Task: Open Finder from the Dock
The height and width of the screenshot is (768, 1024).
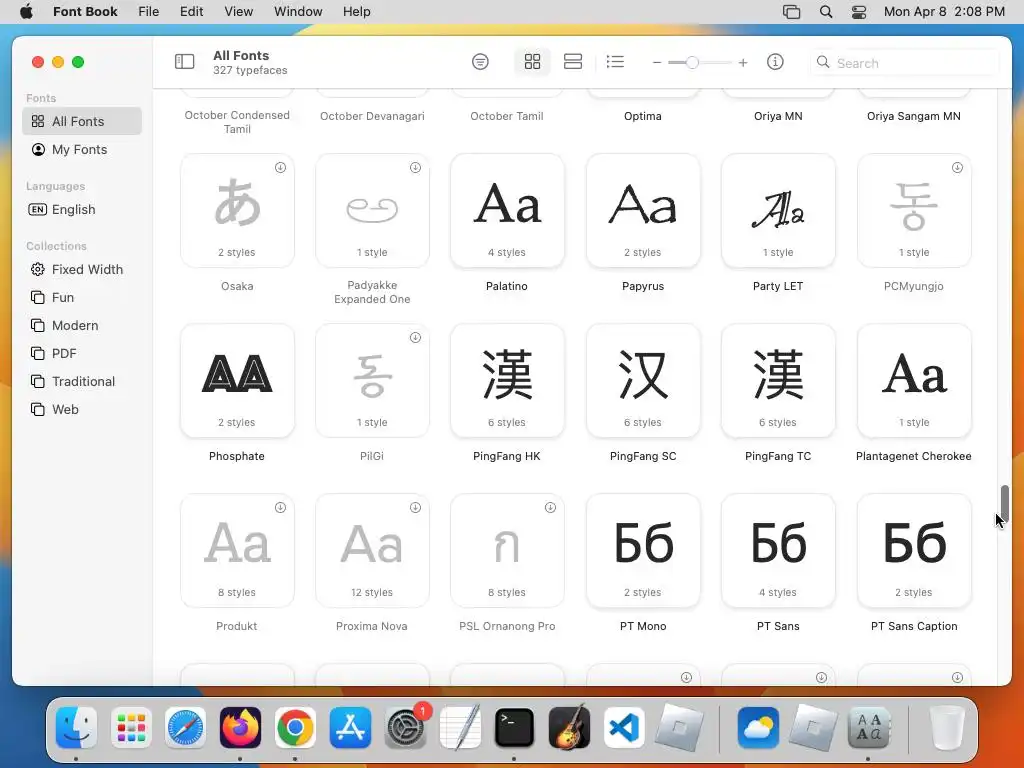Action: tap(76, 728)
